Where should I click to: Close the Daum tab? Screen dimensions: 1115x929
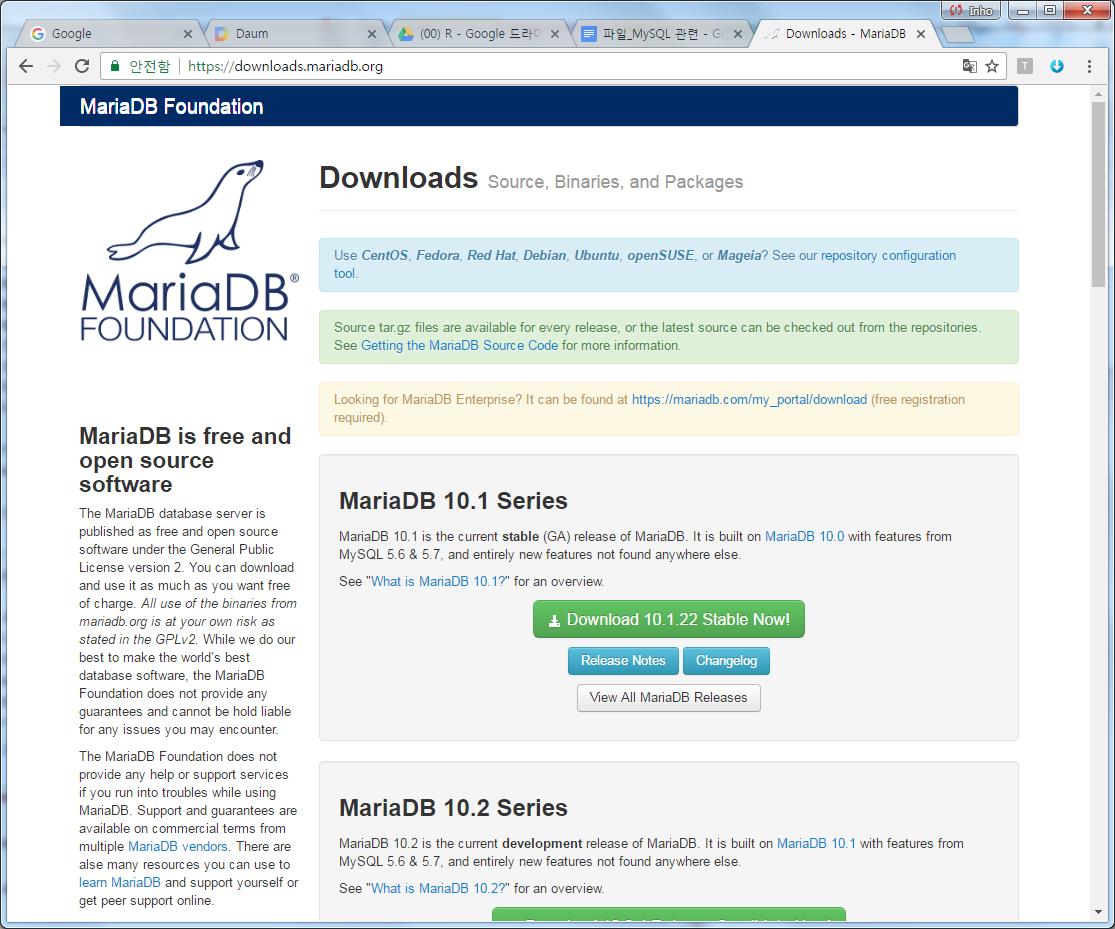pyautogui.click(x=372, y=33)
